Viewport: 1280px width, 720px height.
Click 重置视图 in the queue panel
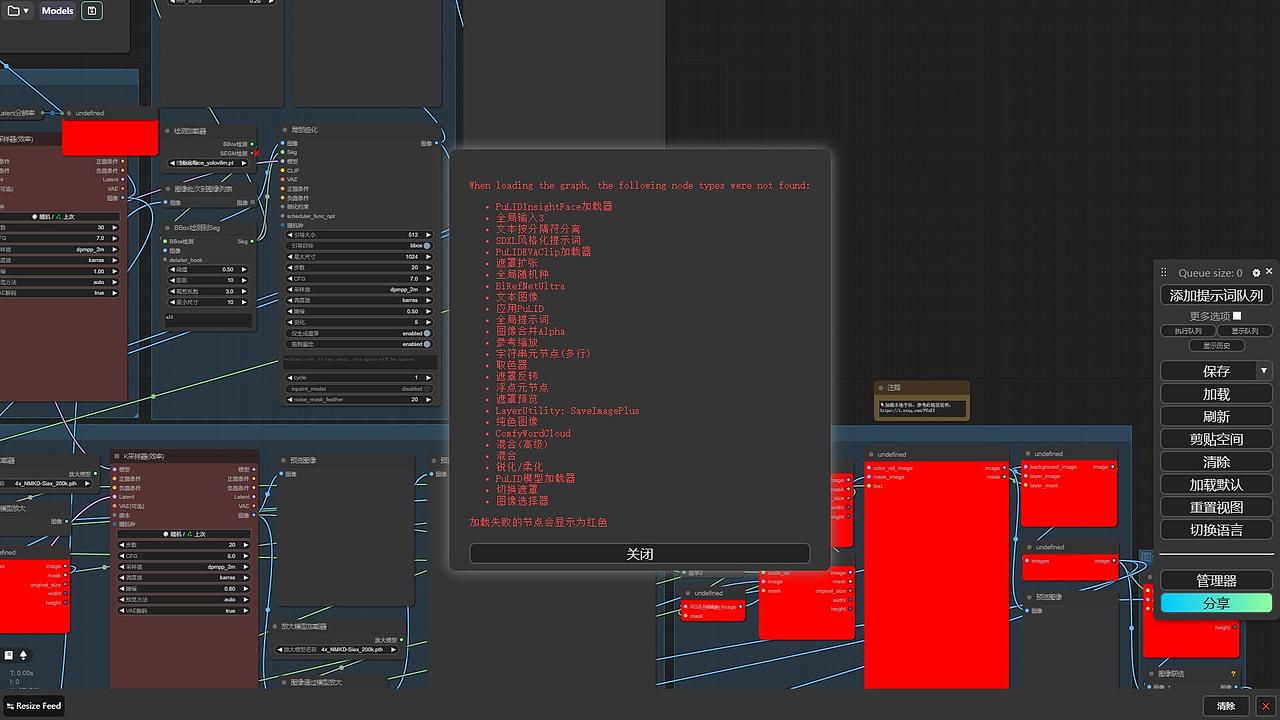[1216, 507]
